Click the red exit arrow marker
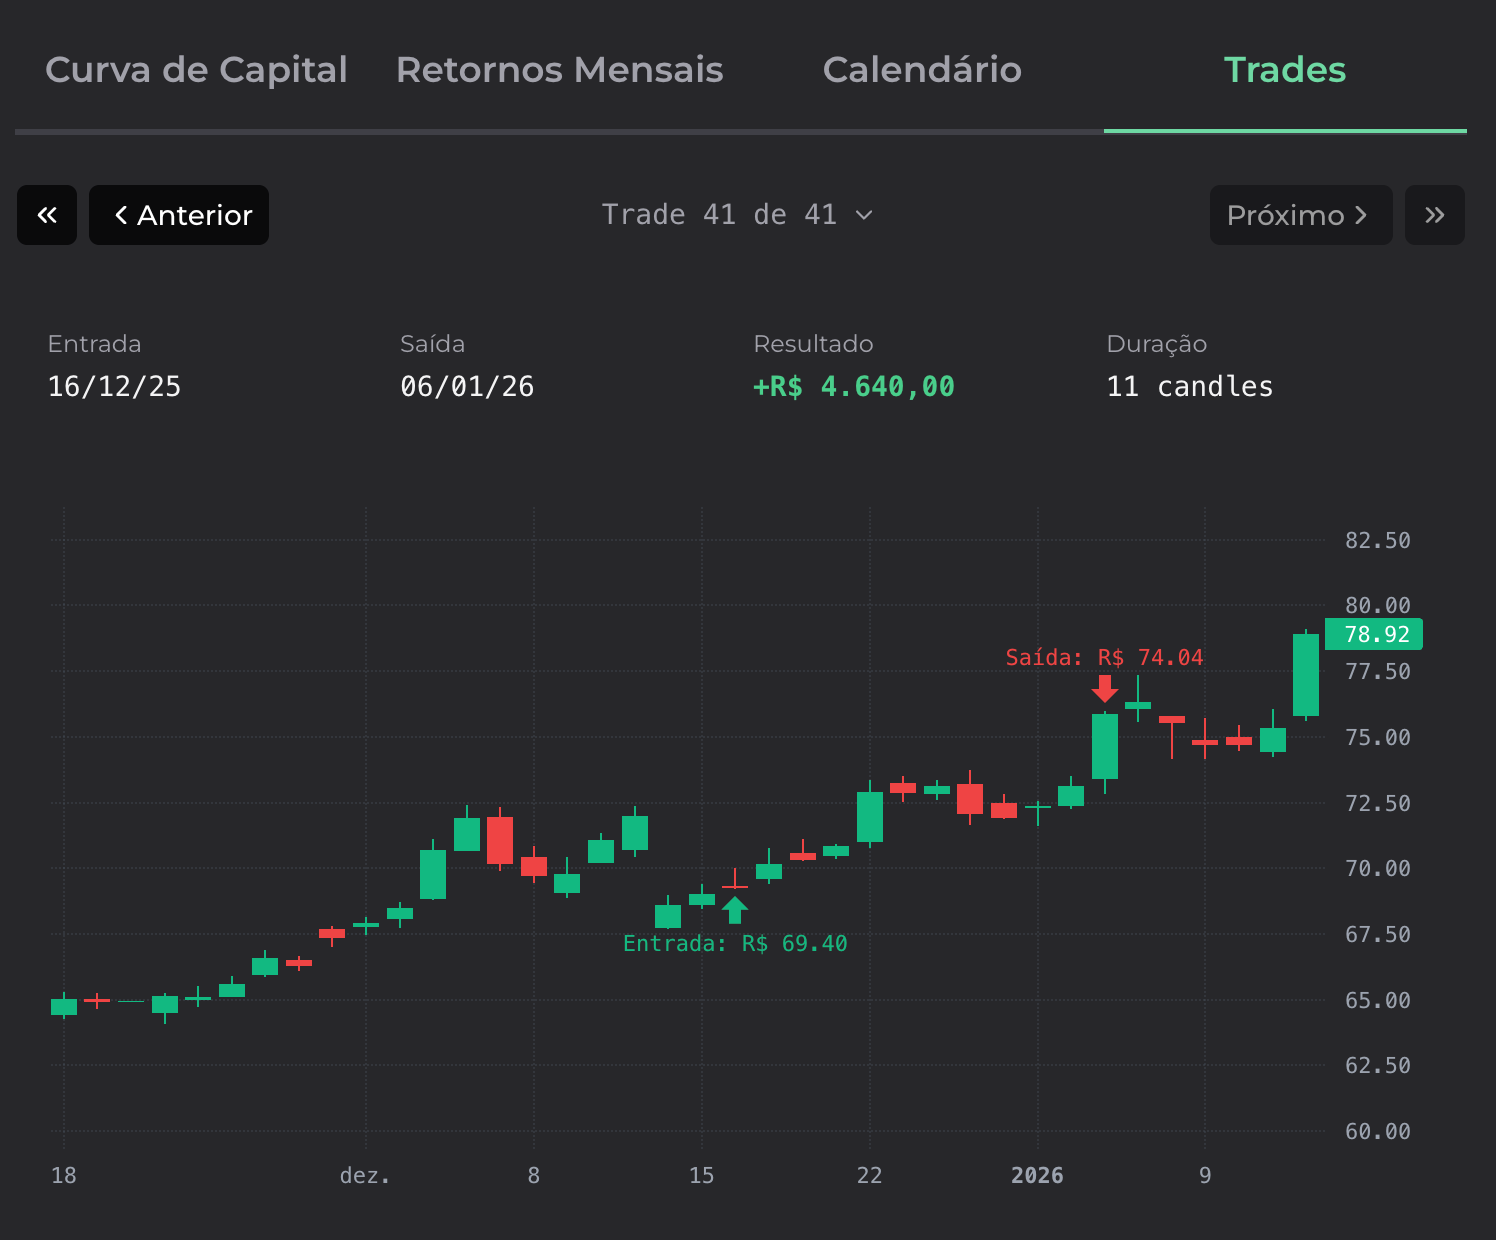1496x1240 pixels. pos(1105,688)
